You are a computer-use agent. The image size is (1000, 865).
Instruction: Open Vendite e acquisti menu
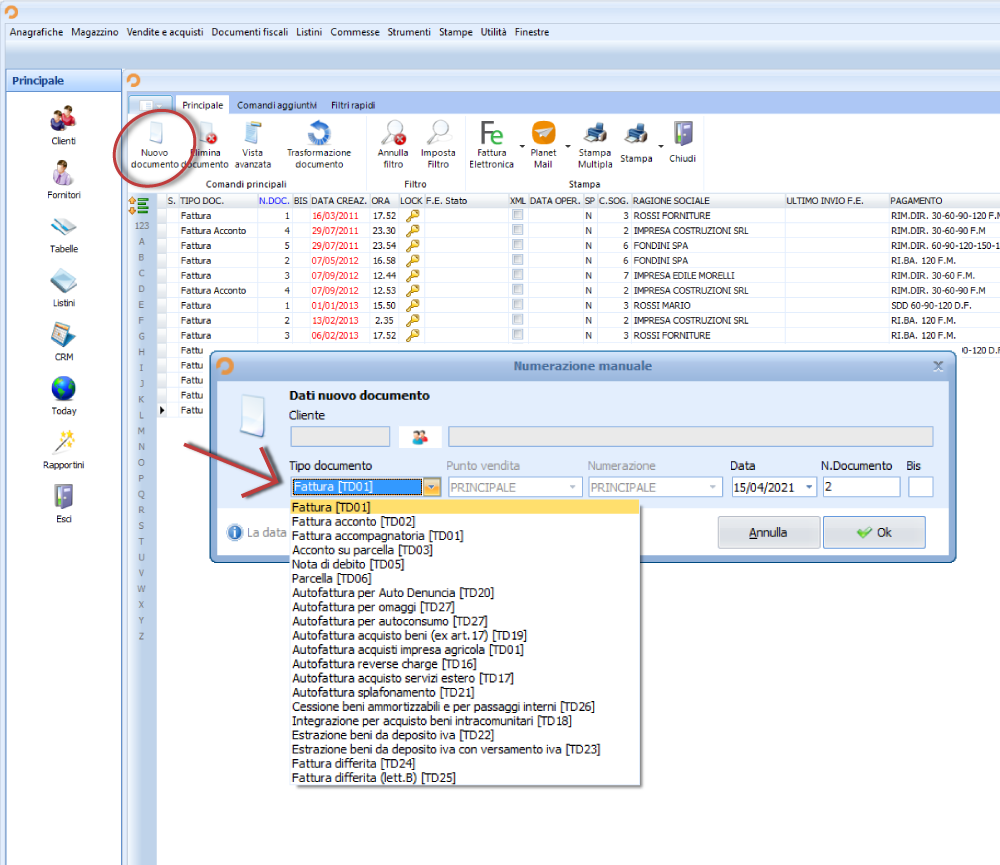pyautogui.click(x=165, y=32)
